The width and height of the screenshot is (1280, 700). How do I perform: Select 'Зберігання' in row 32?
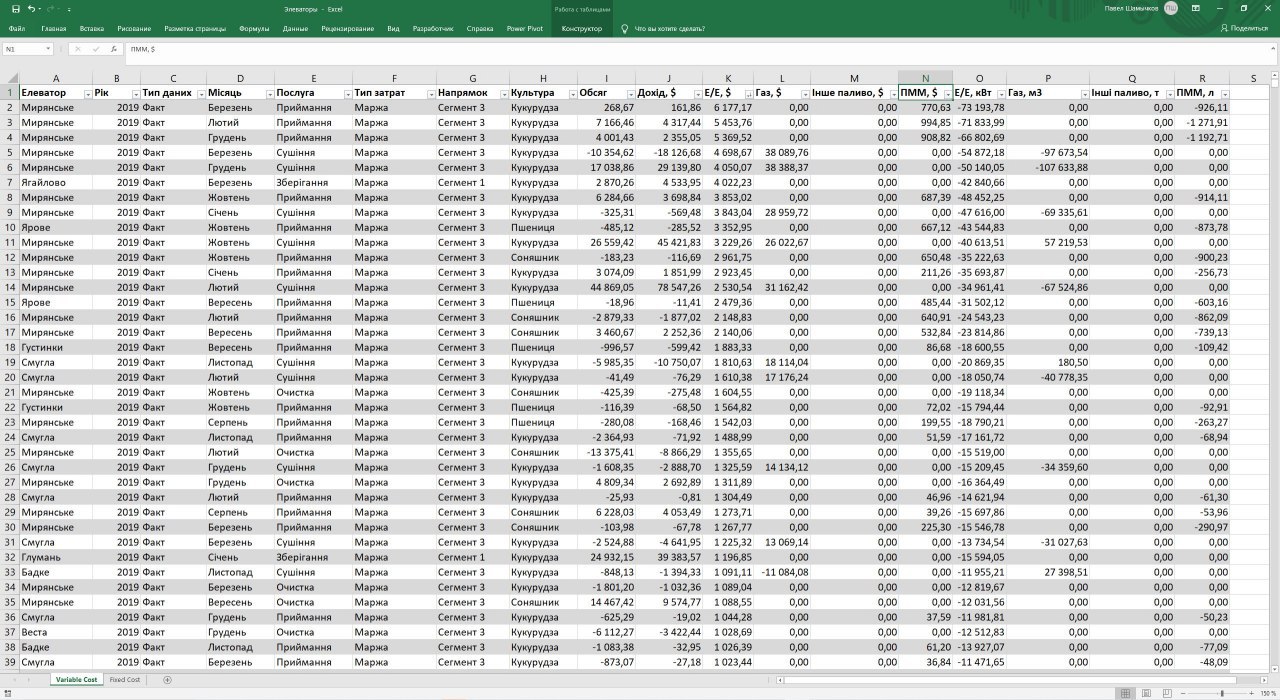coord(313,558)
